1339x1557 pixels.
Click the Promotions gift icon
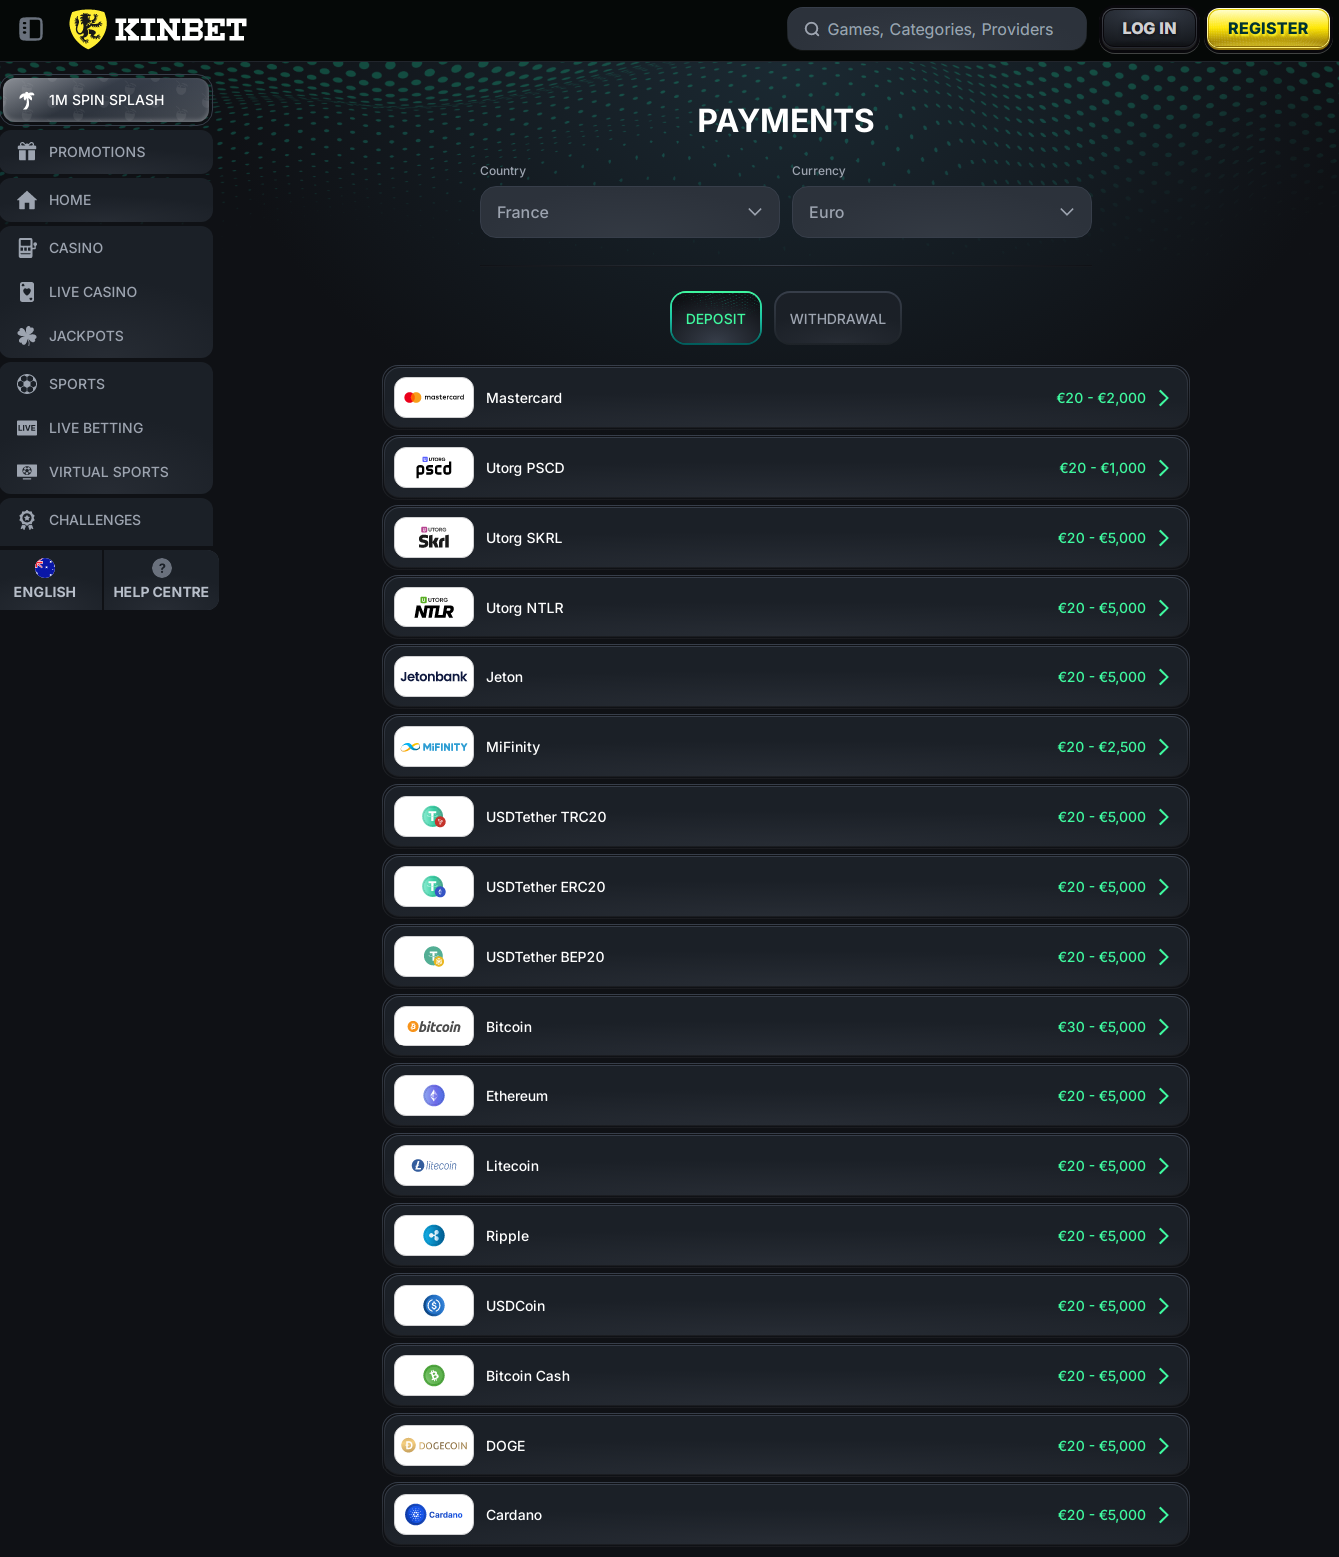[27, 152]
